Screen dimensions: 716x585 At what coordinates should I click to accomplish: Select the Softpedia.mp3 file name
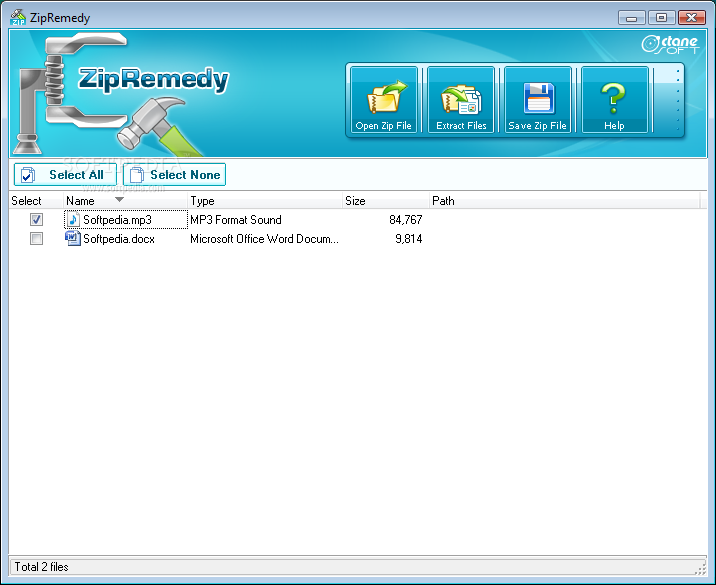pos(117,220)
